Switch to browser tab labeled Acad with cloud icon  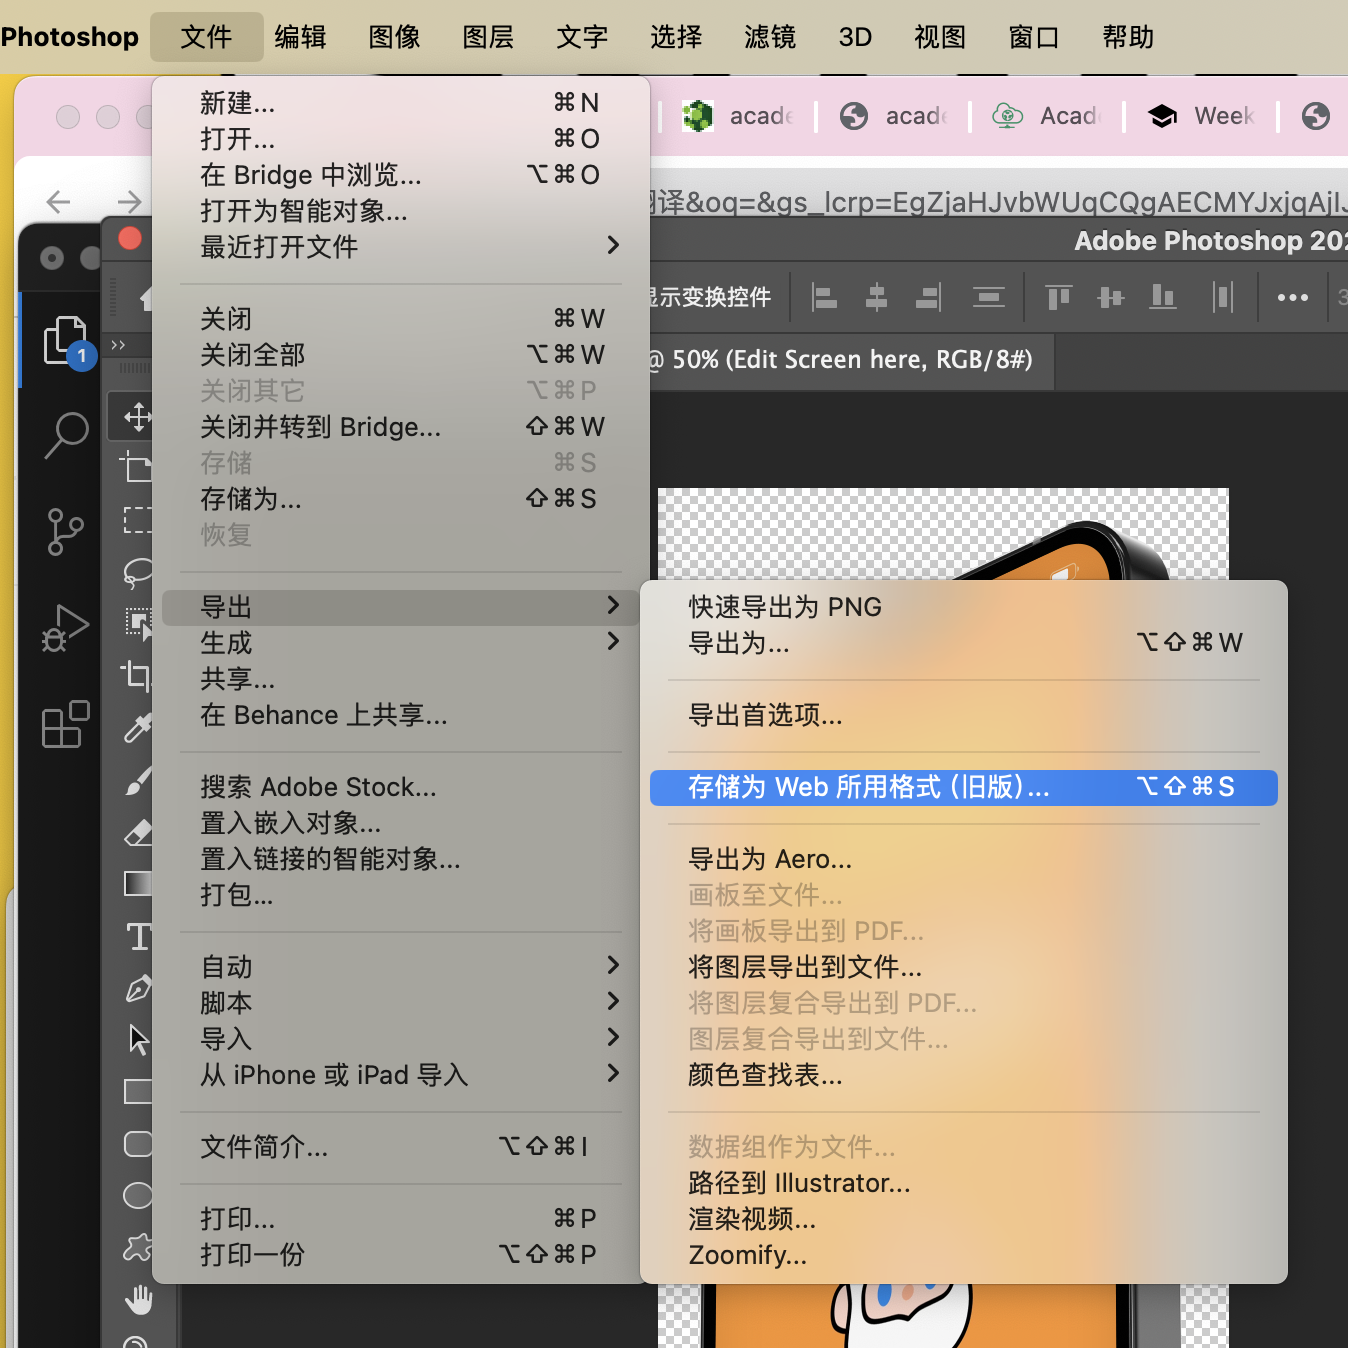(1046, 116)
